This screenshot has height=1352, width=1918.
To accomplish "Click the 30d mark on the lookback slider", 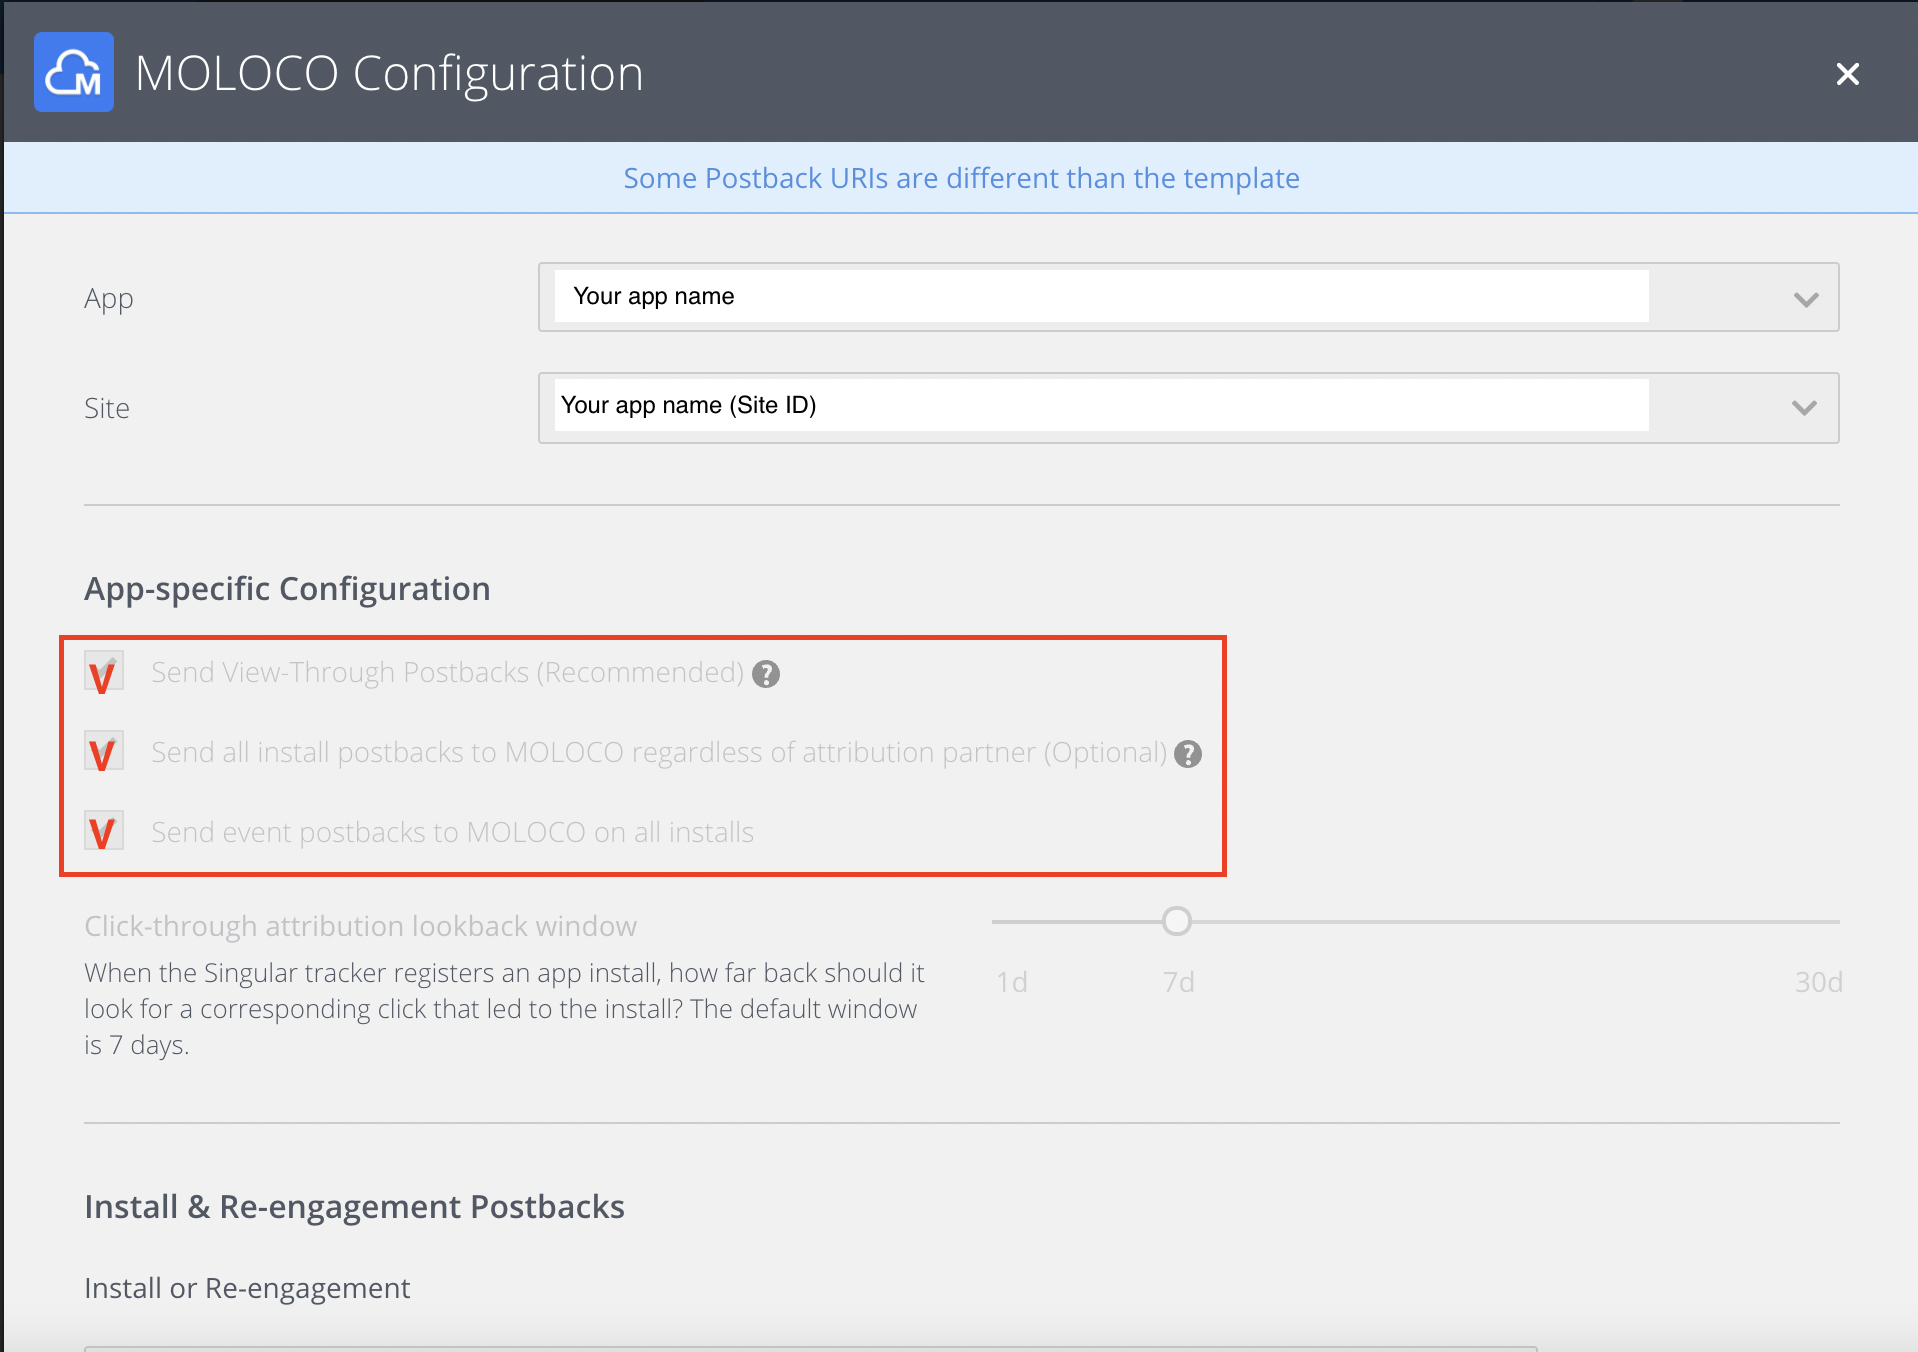I will 1818,982.
